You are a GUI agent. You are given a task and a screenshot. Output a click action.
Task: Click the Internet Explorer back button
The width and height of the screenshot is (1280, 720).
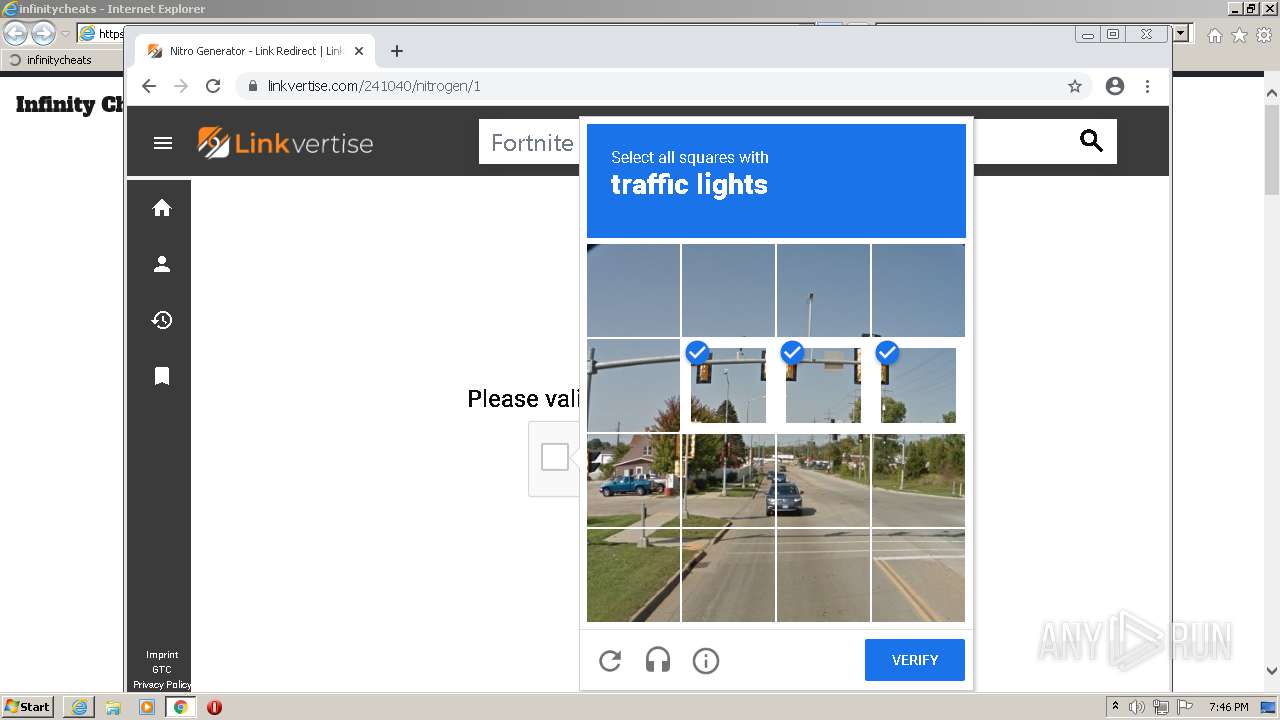(16, 33)
